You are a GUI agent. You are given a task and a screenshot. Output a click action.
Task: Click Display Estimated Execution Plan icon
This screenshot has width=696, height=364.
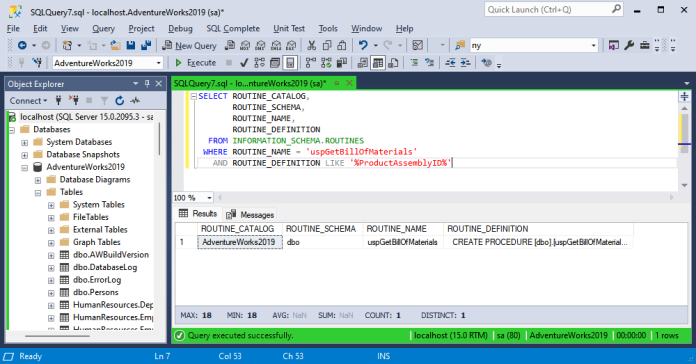pyautogui.click(x=259, y=63)
